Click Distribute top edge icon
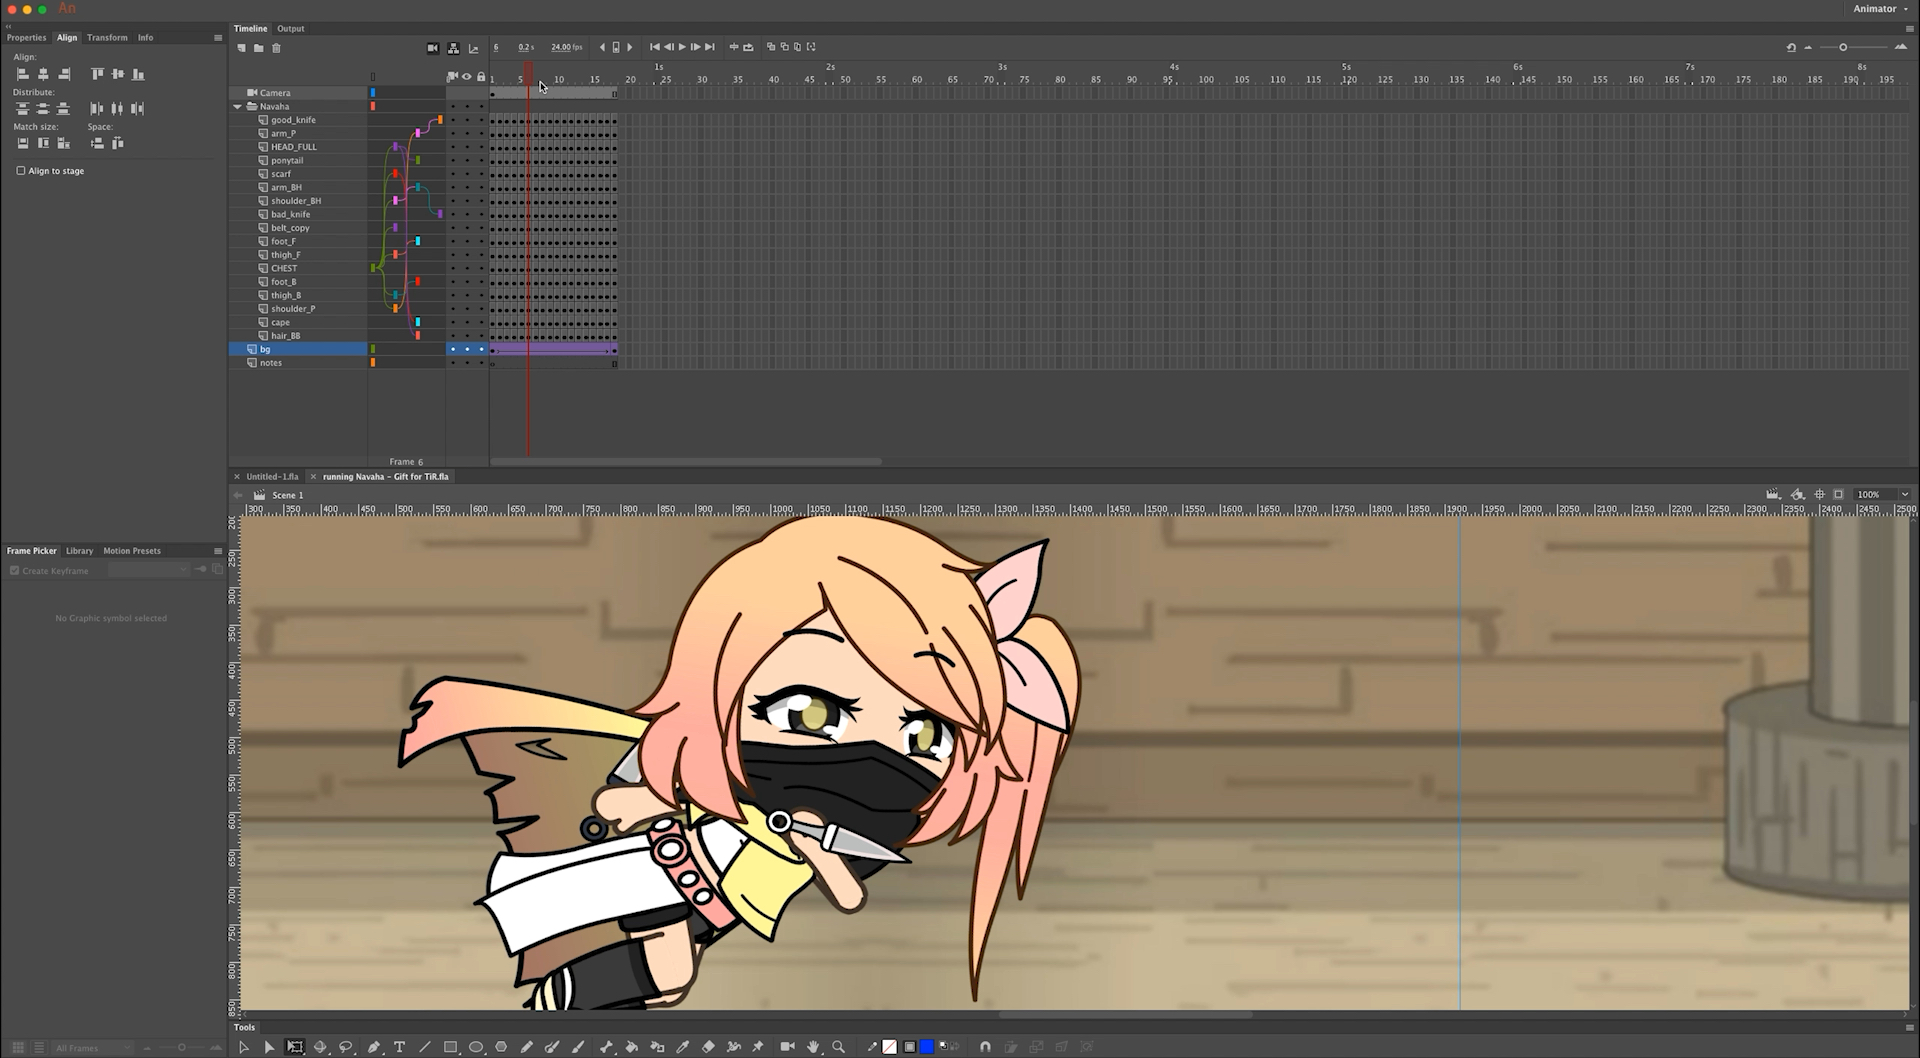This screenshot has height=1058, width=1920. (23, 108)
